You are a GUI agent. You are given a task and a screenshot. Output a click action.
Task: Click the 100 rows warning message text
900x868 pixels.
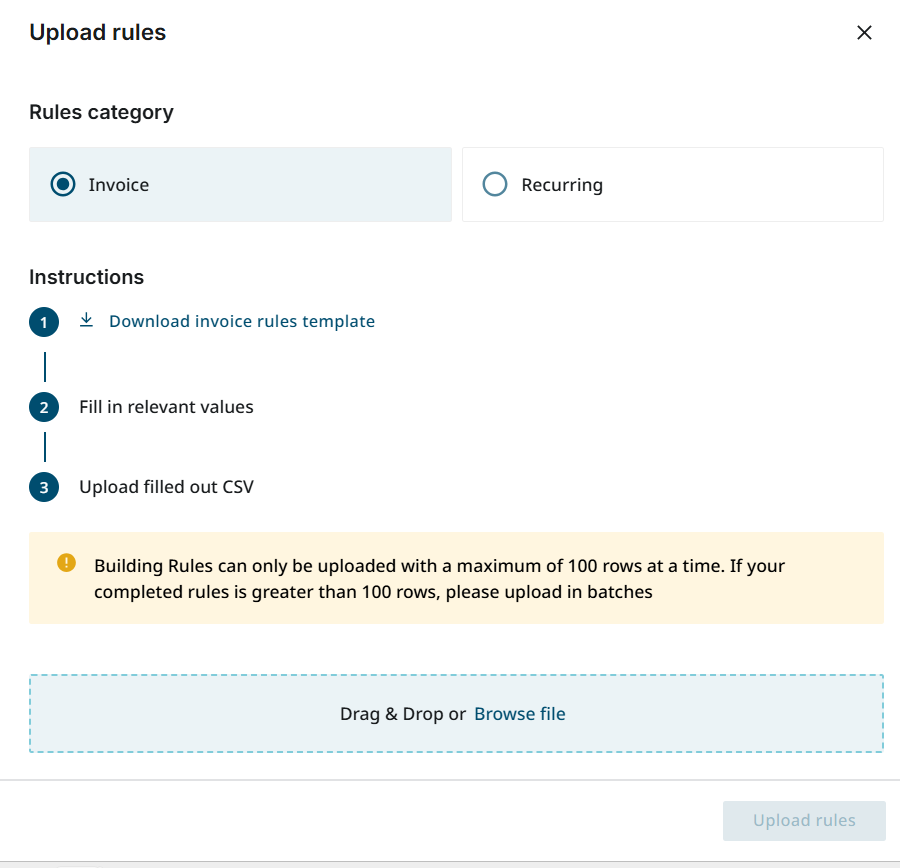point(440,579)
